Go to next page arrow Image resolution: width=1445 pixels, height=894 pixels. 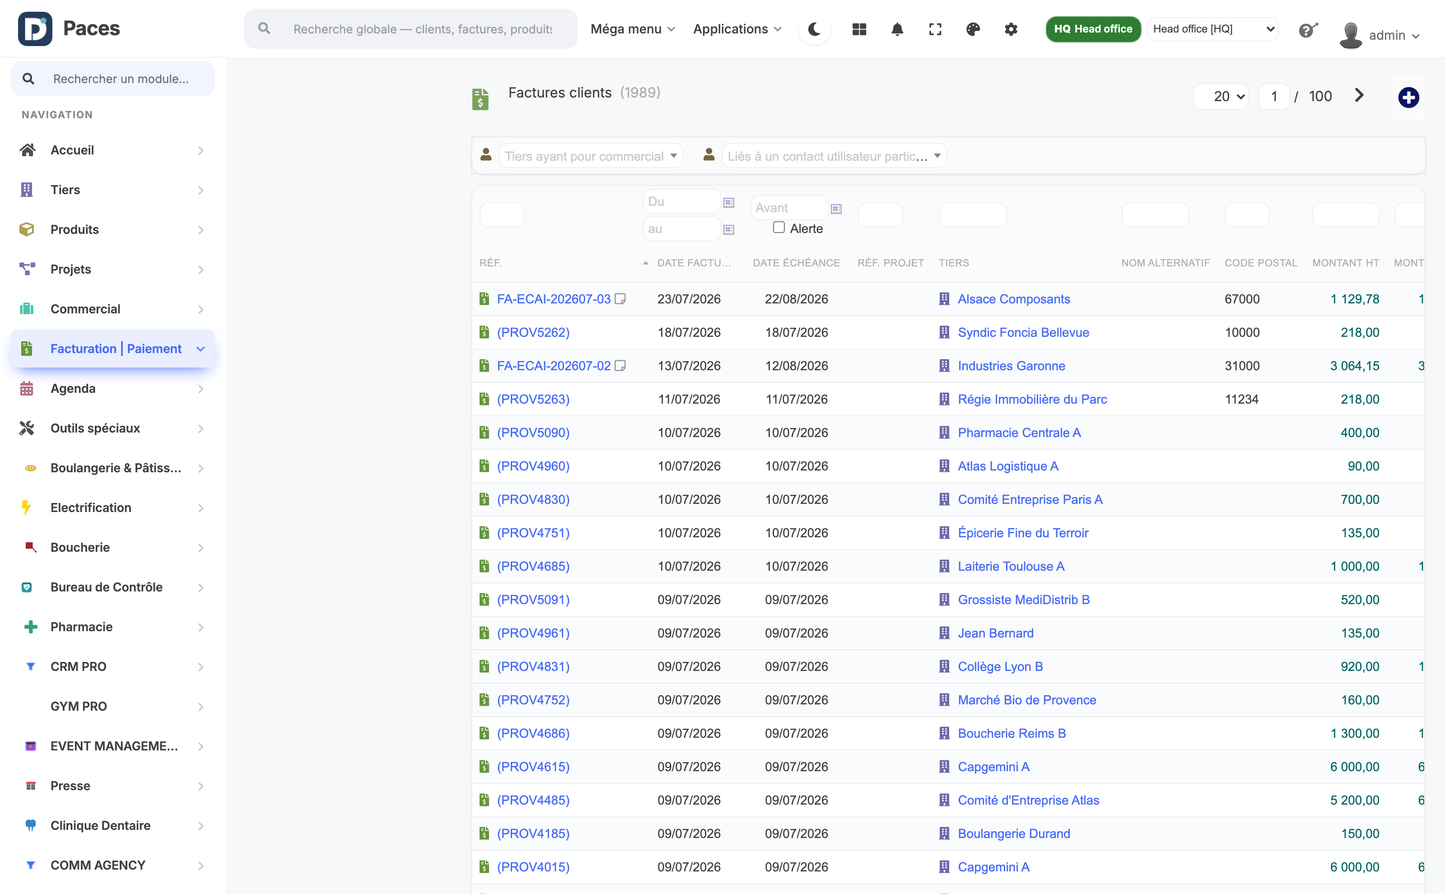[x=1359, y=96]
